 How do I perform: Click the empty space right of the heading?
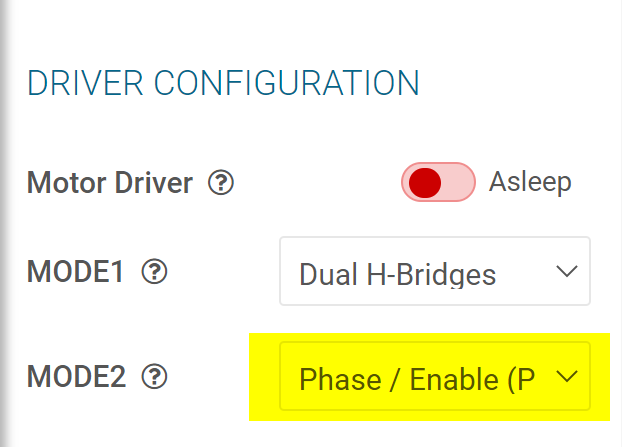520,82
